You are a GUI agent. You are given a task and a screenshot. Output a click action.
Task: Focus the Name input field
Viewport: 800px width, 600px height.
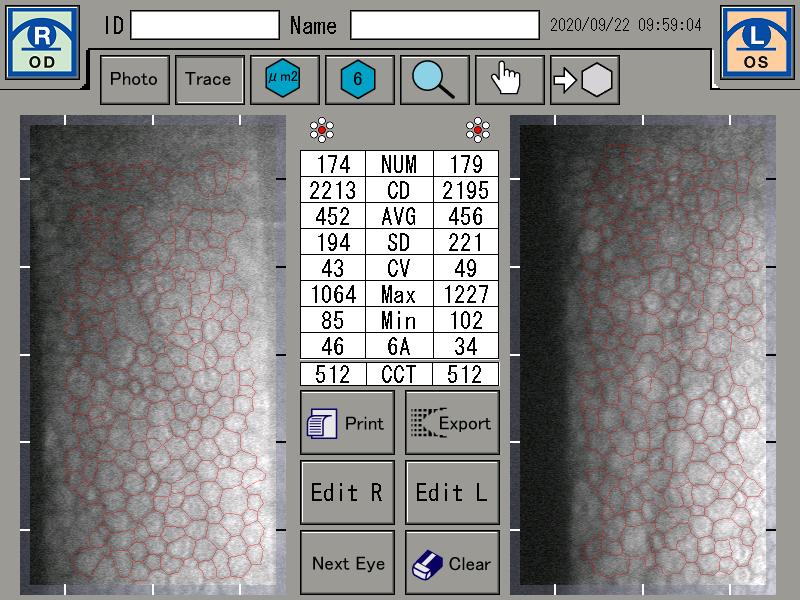pyautogui.click(x=445, y=25)
